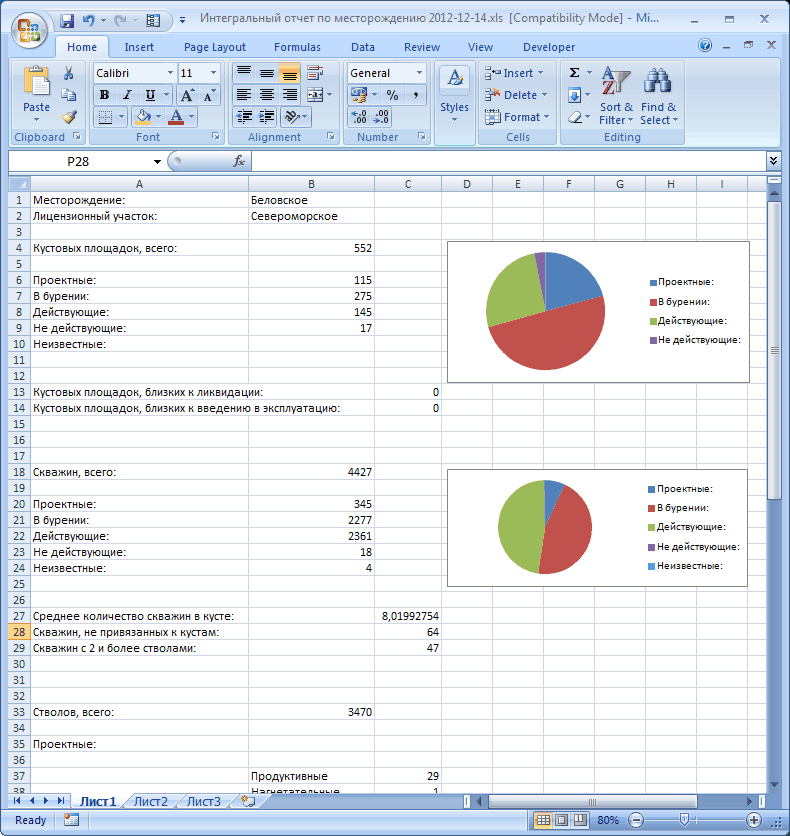Switch to Page Layout view in status bar
This screenshot has height=836, width=790.
coord(561,820)
